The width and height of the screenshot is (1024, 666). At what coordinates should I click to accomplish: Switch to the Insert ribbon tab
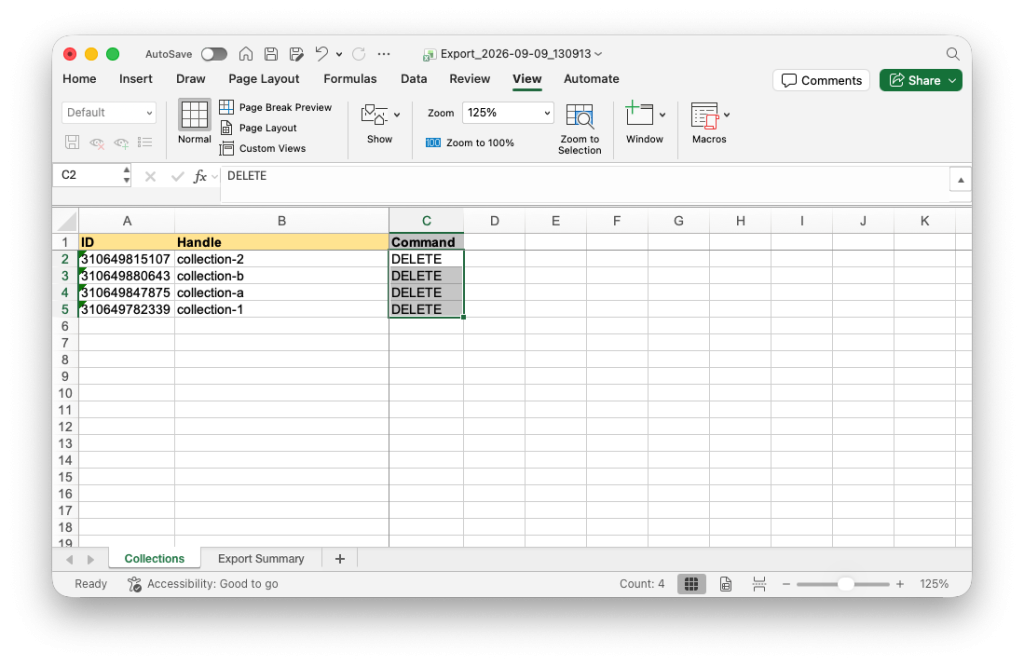135,78
